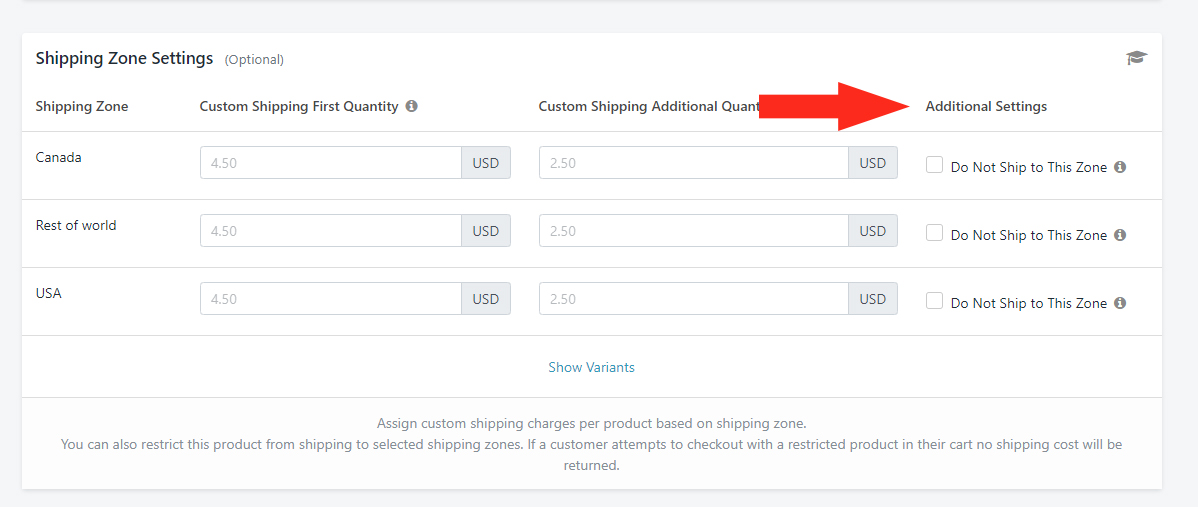Click USA additional quantity shipping field
This screenshot has width=1198, height=507.
pyautogui.click(x=694, y=299)
